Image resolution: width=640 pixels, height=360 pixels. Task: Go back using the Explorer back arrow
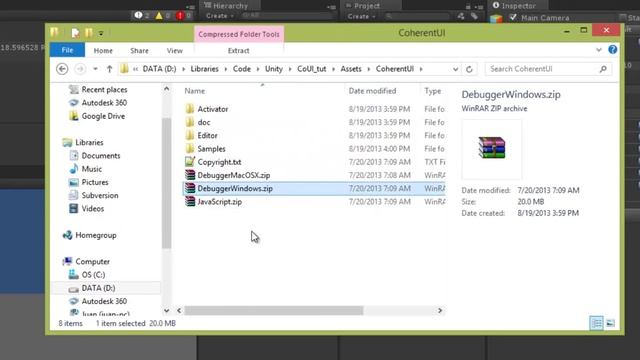(x=62, y=69)
